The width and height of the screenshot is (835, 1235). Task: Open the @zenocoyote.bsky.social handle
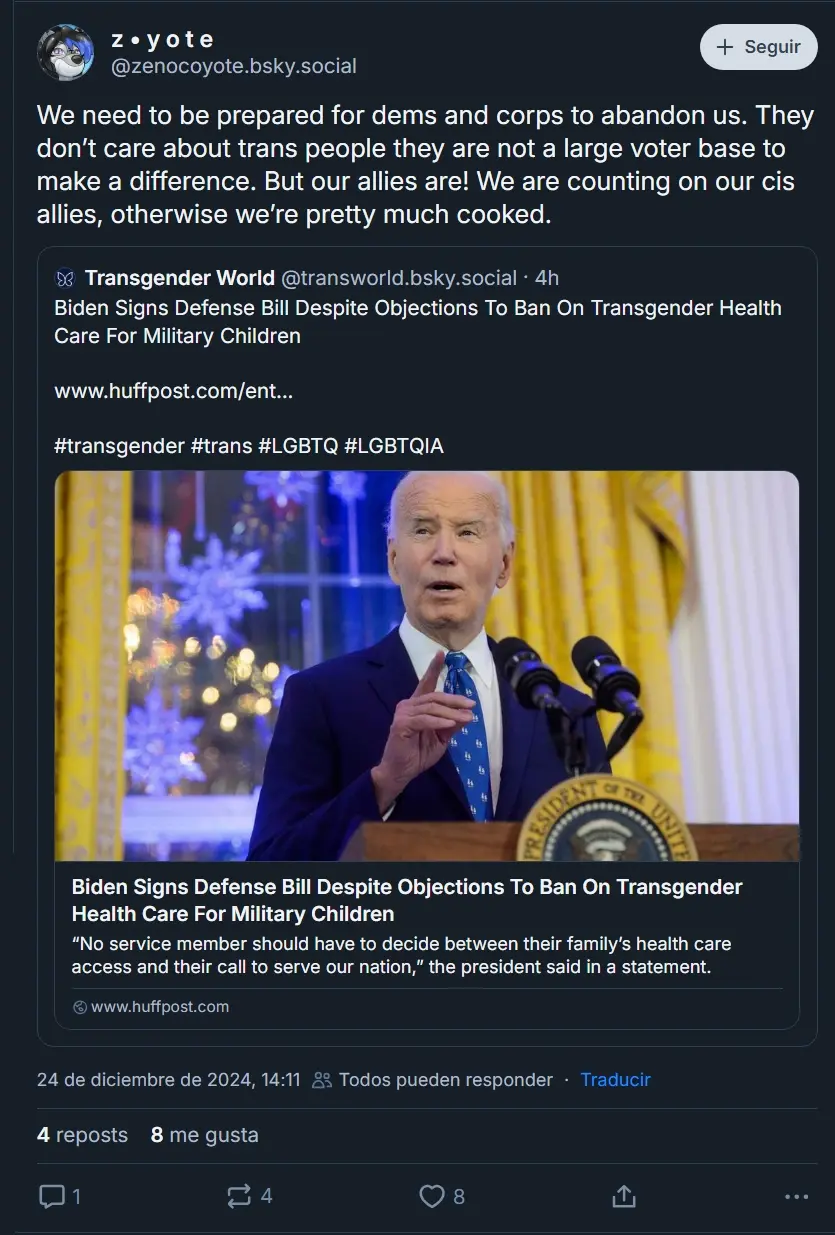[x=233, y=66]
